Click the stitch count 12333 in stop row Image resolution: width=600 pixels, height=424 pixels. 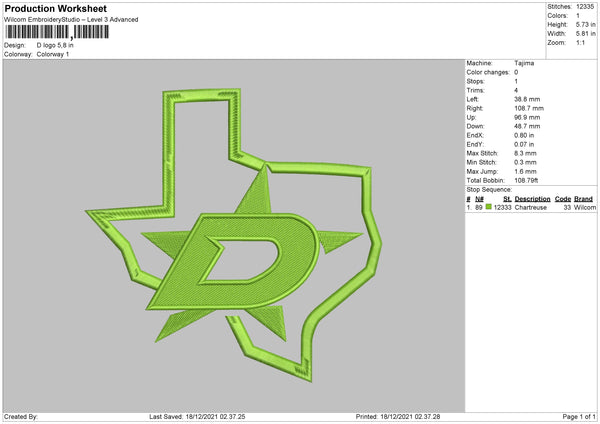click(502, 207)
